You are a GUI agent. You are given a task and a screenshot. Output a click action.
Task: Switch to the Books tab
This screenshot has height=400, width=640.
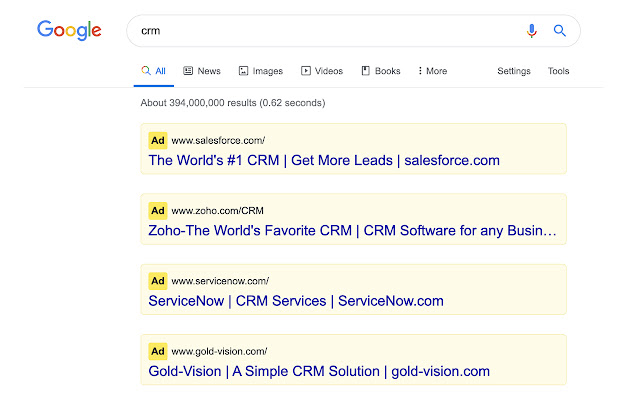(x=381, y=71)
